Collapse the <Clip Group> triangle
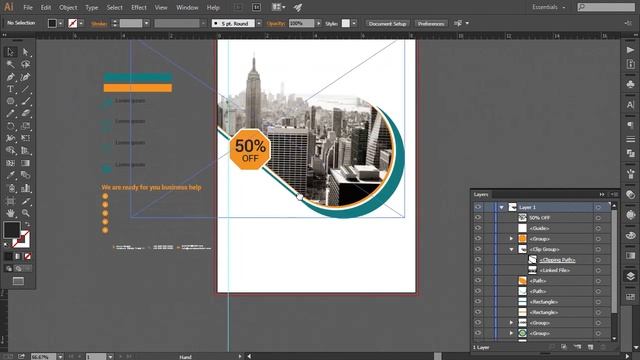 pos(511,249)
